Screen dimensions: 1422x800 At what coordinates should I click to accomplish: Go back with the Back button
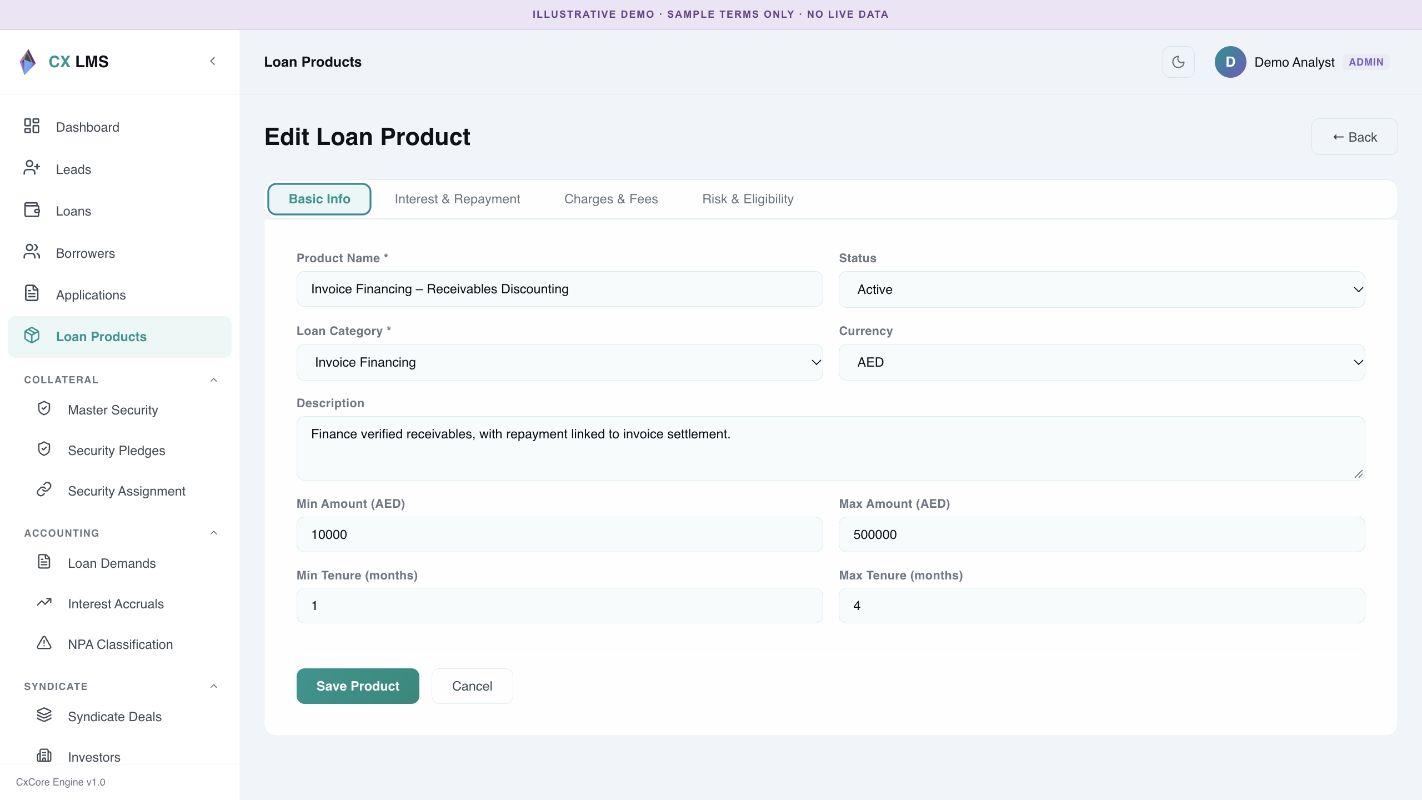tap(1354, 137)
